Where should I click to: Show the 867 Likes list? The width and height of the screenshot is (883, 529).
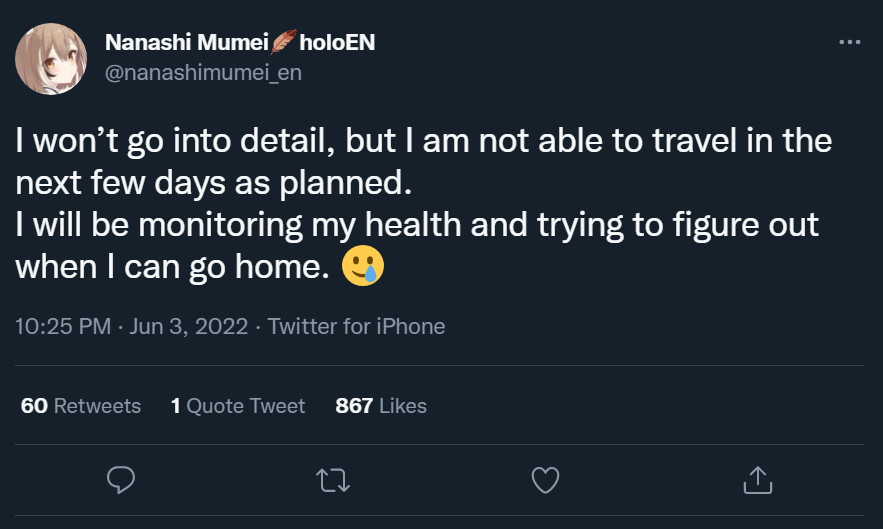(381, 406)
